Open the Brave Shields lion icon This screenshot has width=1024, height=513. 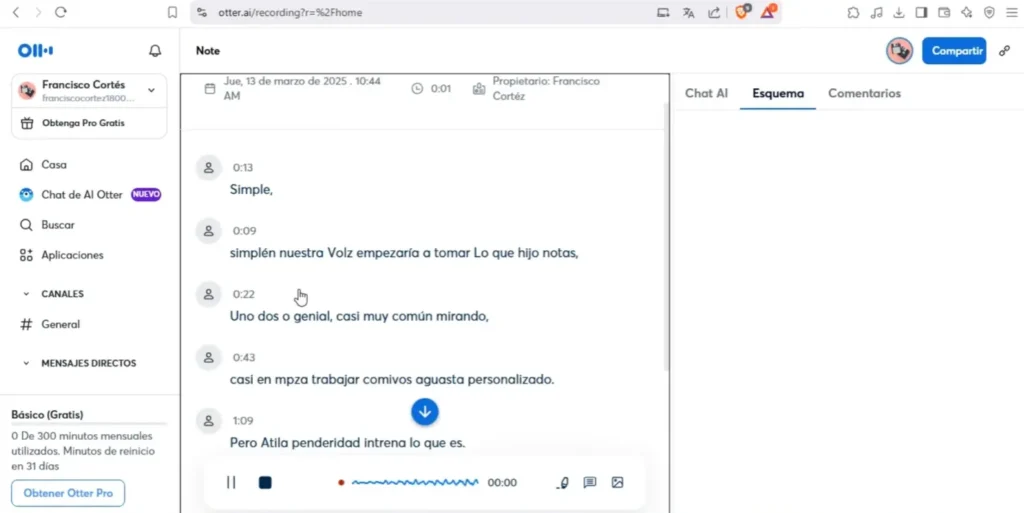point(742,12)
